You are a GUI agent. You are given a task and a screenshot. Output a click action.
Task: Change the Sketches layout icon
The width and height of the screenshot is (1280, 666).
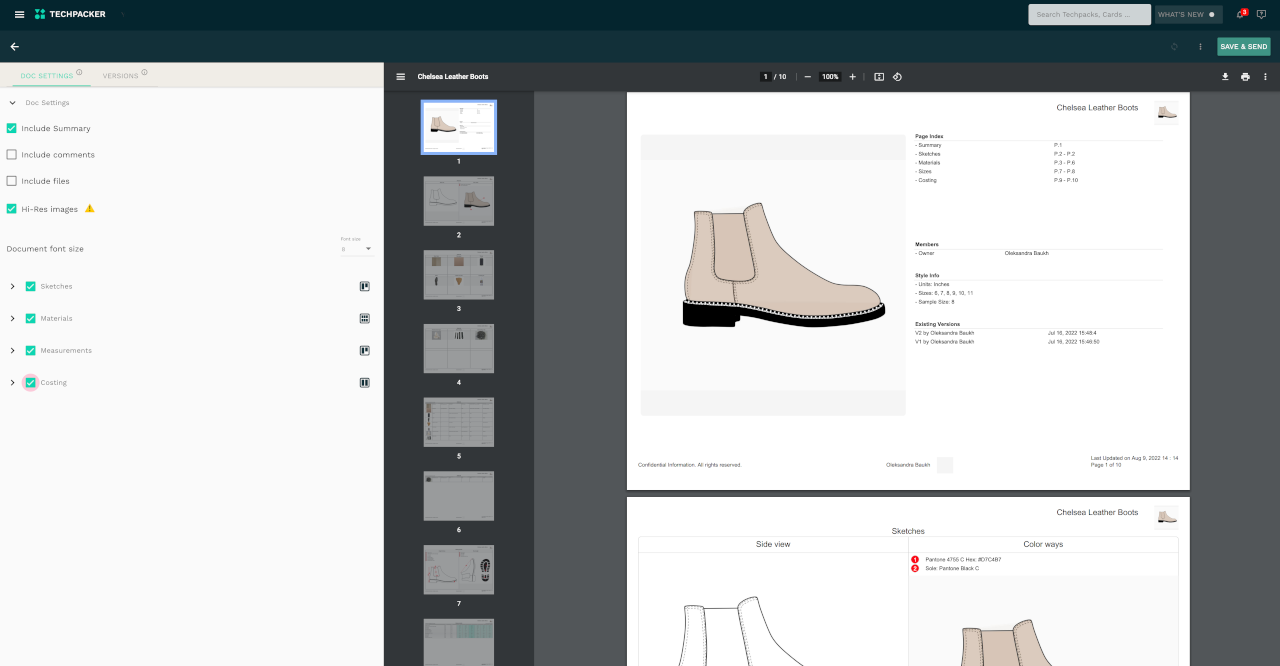click(x=365, y=286)
